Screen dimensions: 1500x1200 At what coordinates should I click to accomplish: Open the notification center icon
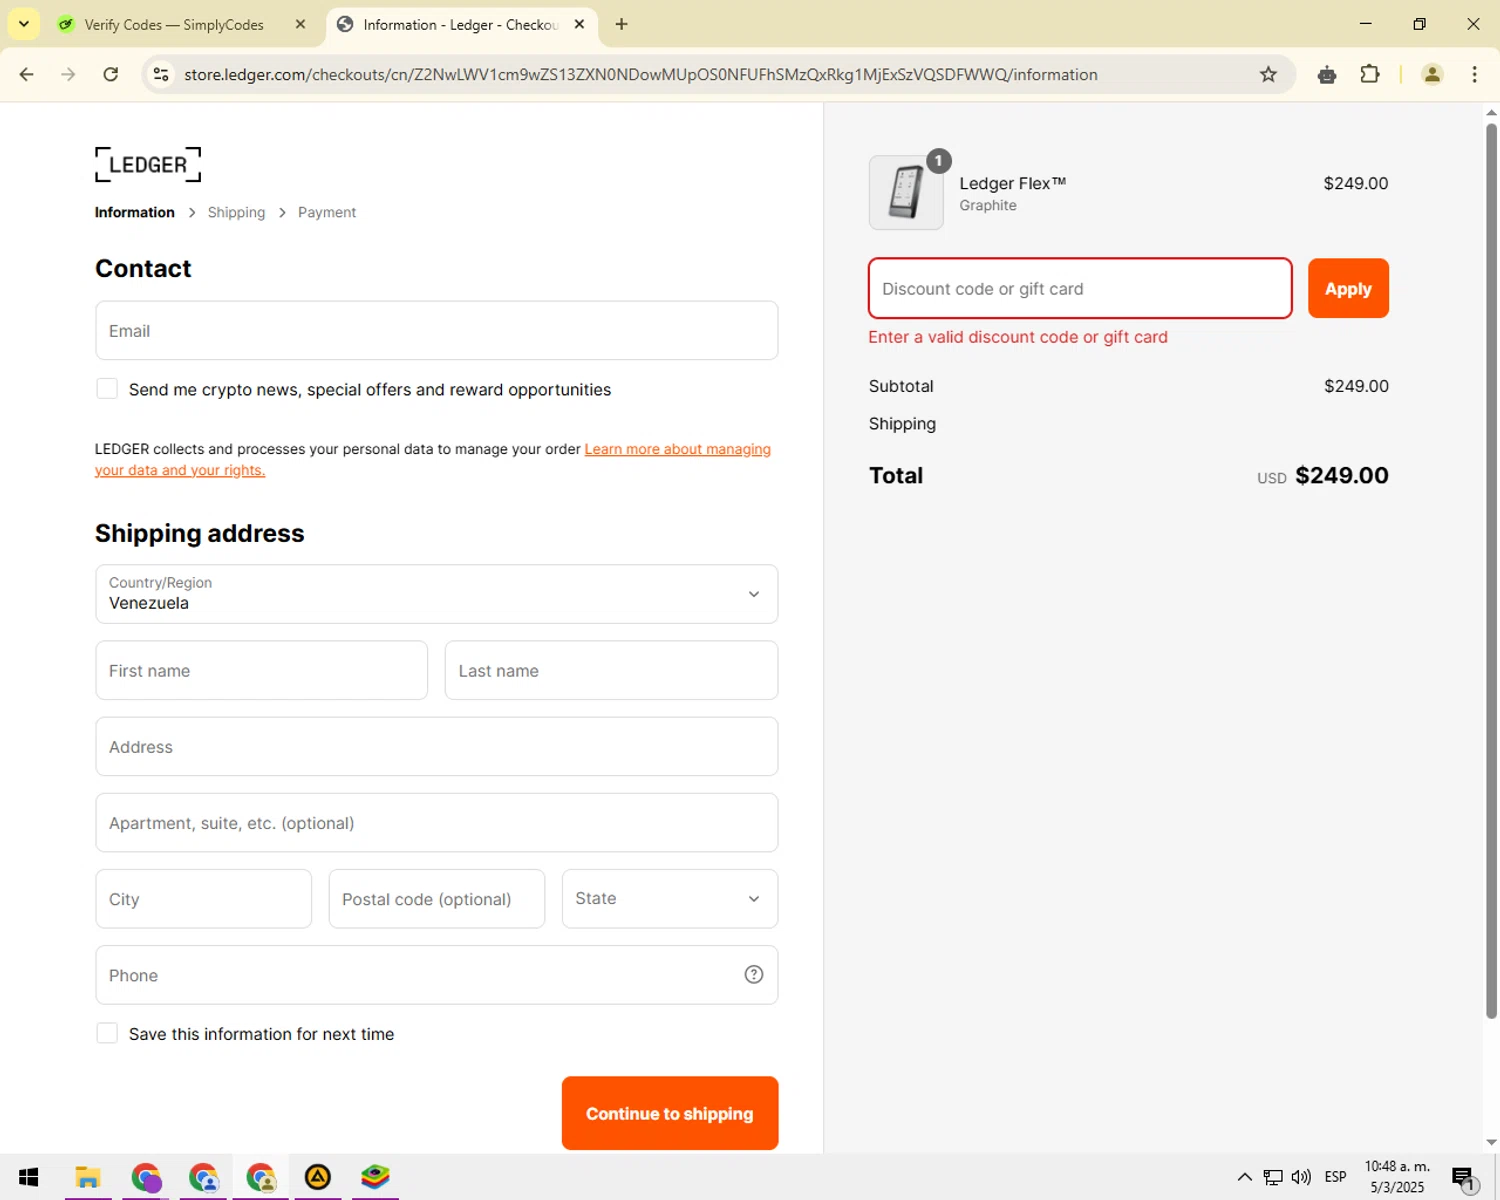pos(1463,1177)
